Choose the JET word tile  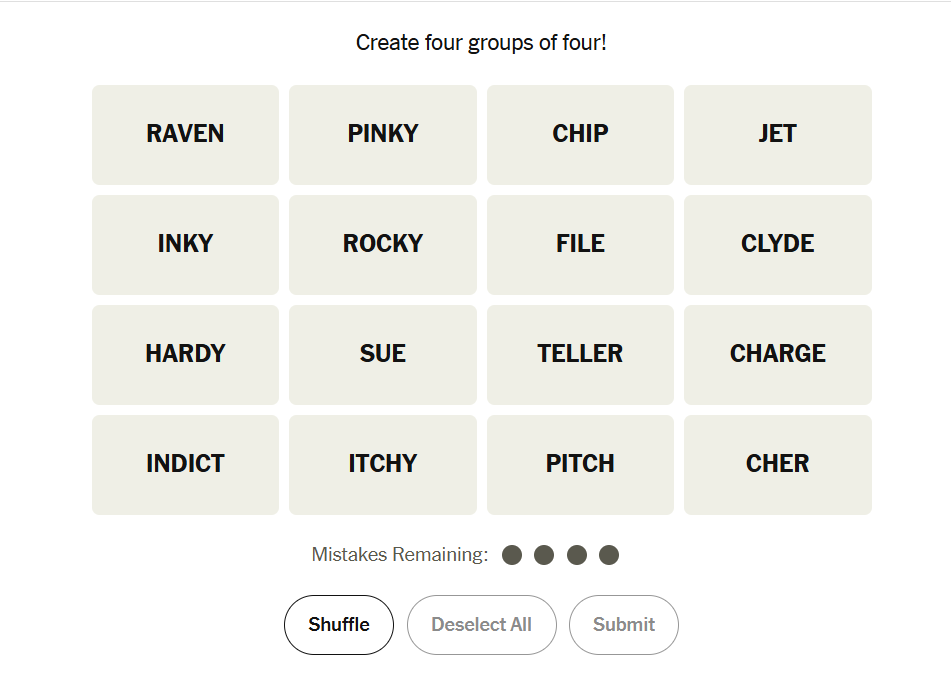tap(777, 135)
